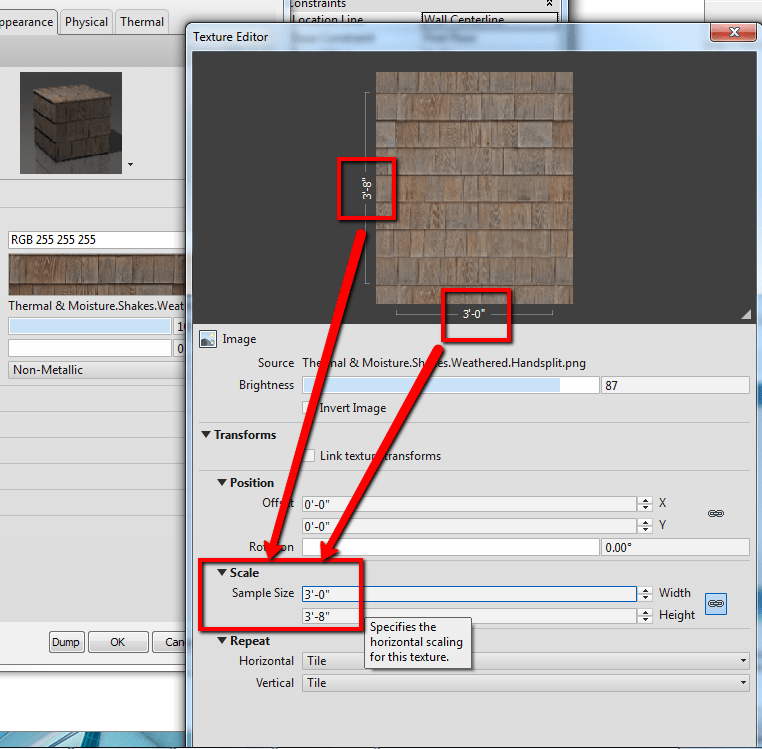Screen dimensions: 762x749
Task: Click the Thermal & Moisture.Shakes texture name
Action: pyautogui.click(x=96, y=306)
